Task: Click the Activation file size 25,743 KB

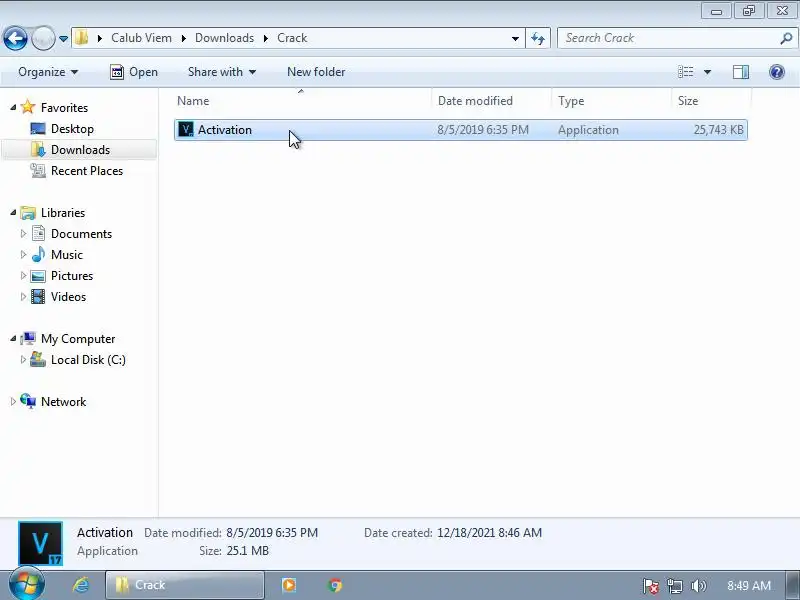Action: tap(718, 130)
